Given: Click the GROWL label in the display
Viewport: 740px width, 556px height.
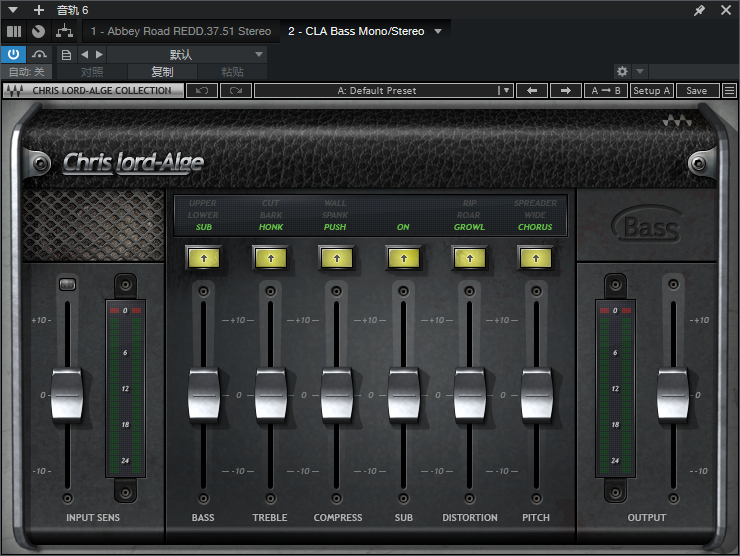Looking at the screenshot, I should [469, 227].
